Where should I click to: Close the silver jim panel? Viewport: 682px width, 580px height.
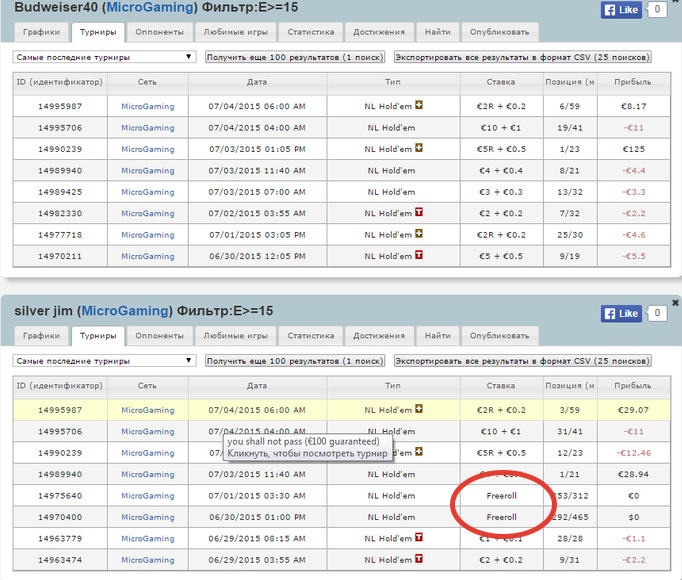675,302
